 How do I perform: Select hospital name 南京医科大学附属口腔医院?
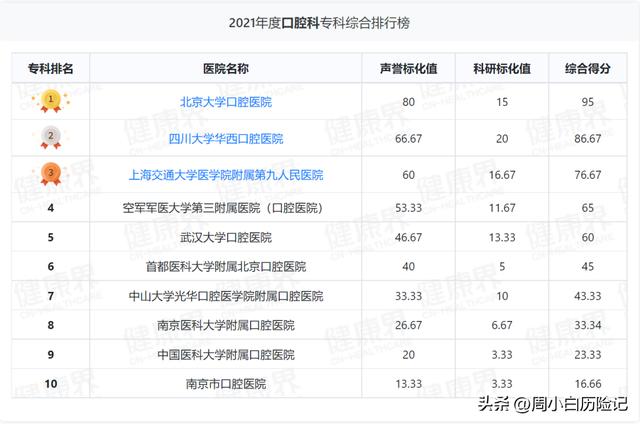click(x=226, y=325)
